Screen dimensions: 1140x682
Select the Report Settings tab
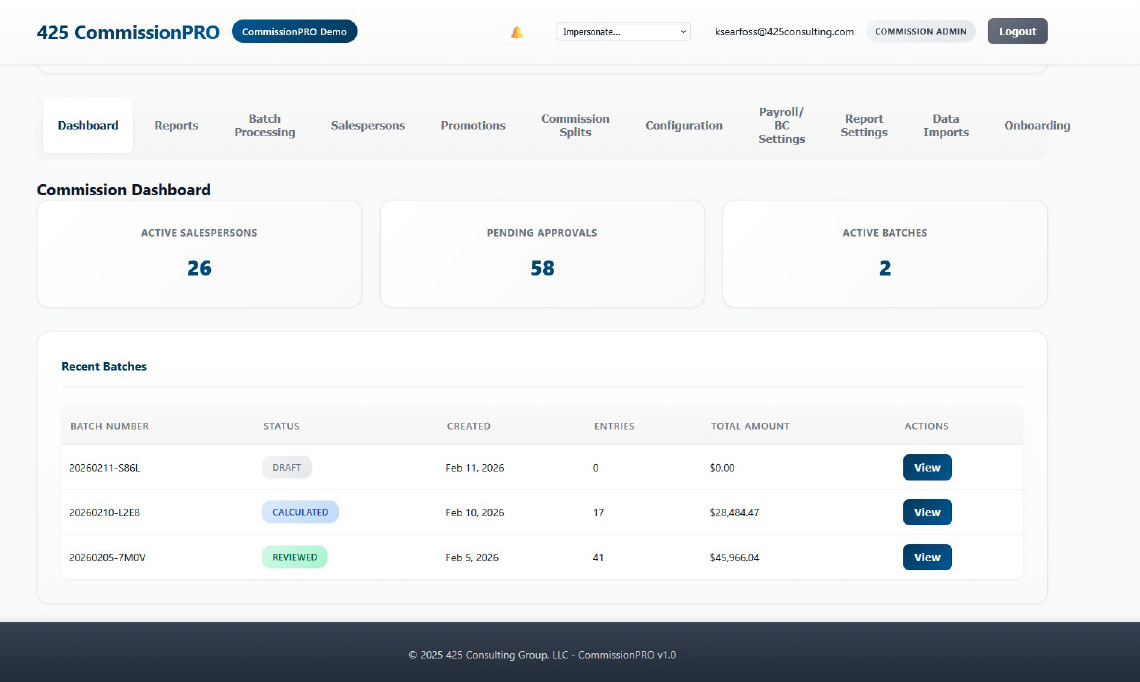point(864,126)
